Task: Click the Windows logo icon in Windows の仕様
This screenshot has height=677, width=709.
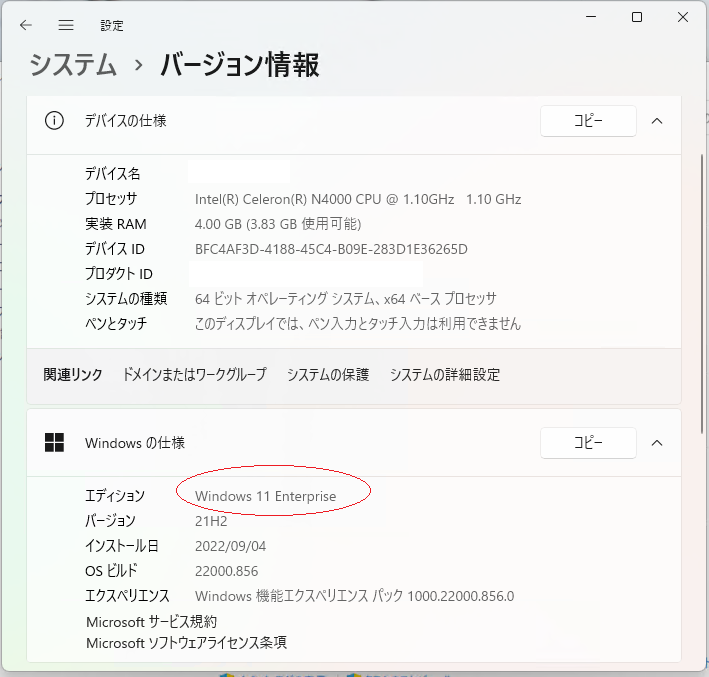Action: tap(54, 442)
